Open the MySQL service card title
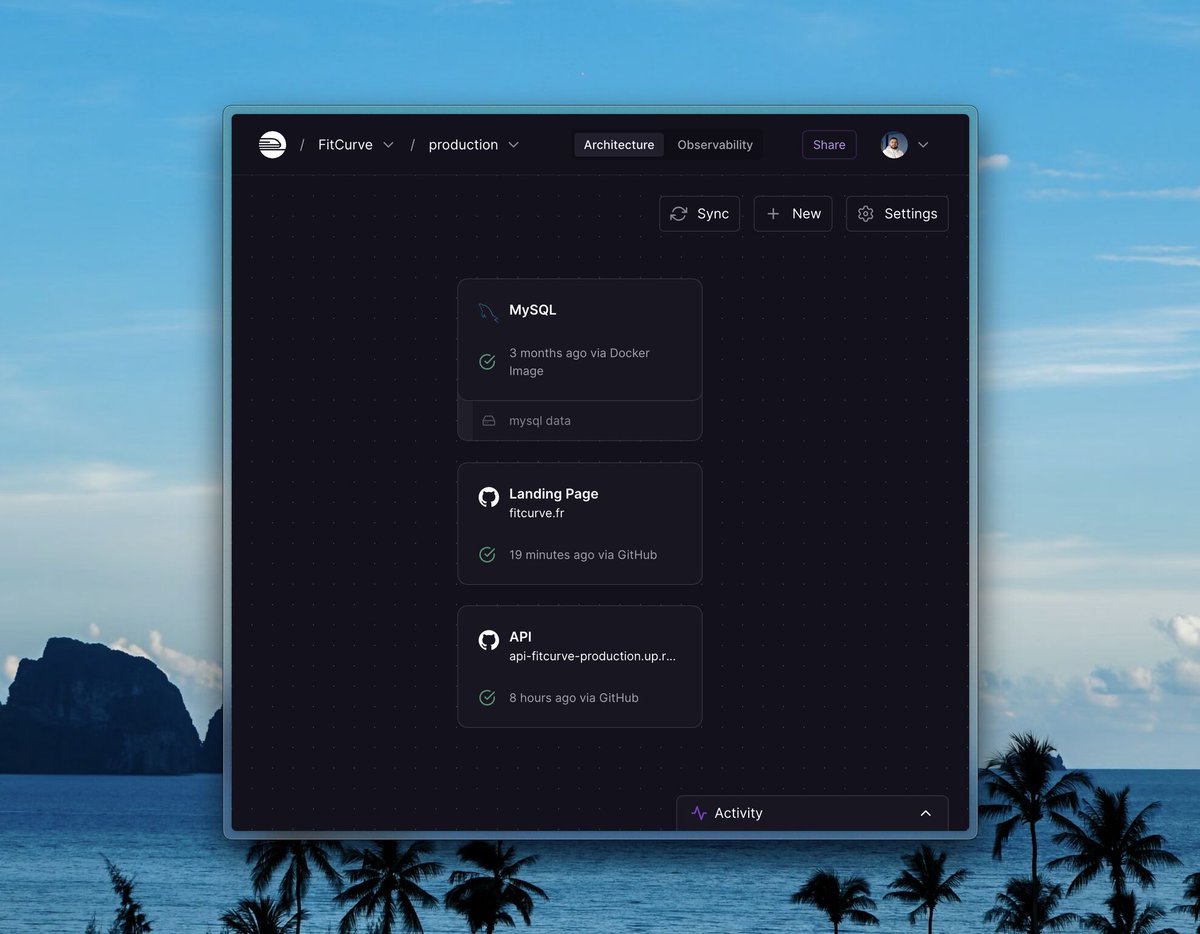This screenshot has width=1200, height=934. [x=532, y=310]
